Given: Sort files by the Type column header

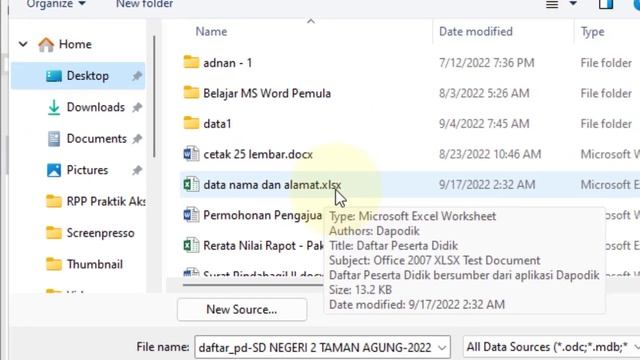Looking at the screenshot, I should click(x=592, y=32).
